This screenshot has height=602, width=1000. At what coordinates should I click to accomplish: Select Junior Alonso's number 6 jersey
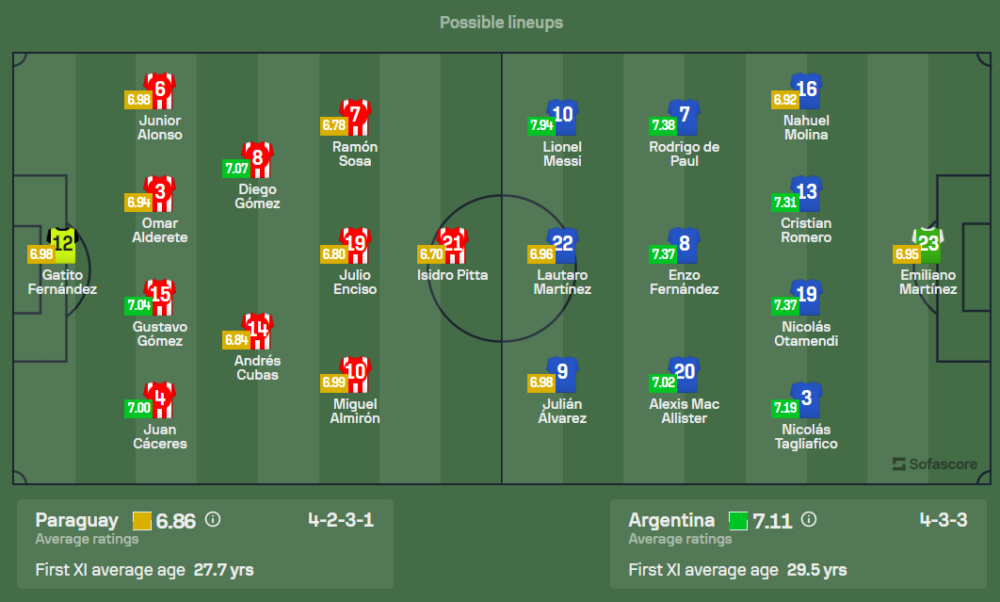159,90
